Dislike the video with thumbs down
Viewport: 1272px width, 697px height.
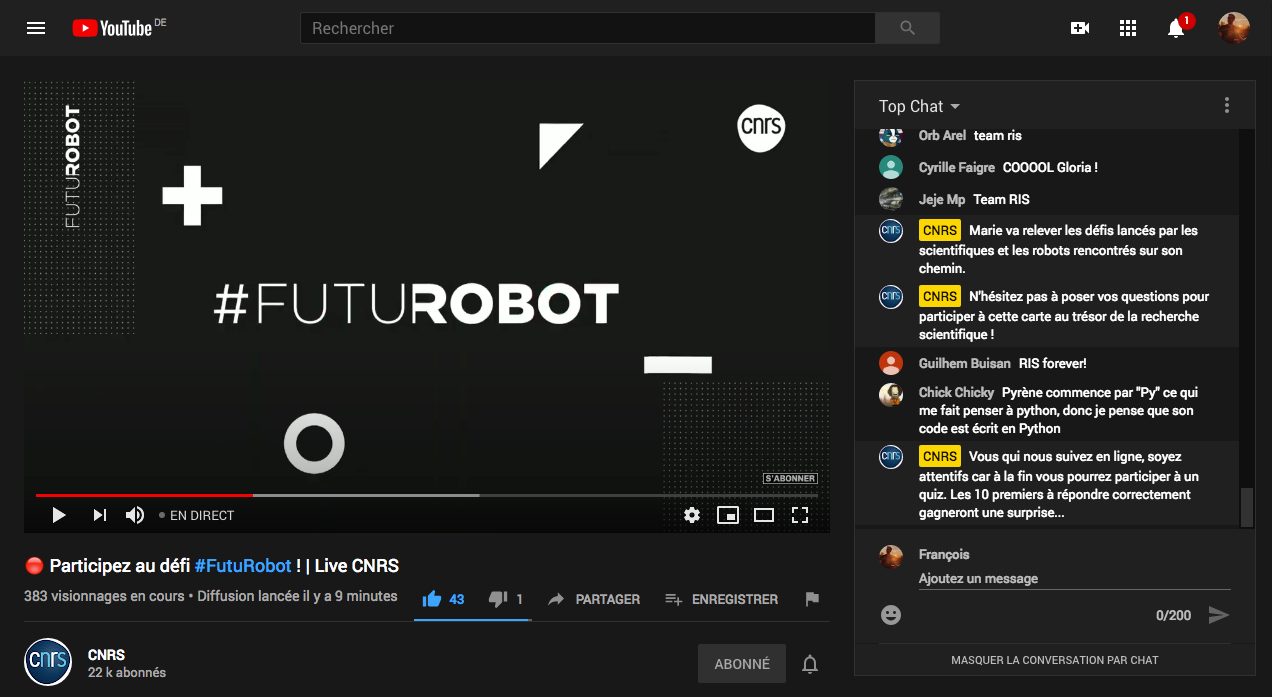[505, 599]
